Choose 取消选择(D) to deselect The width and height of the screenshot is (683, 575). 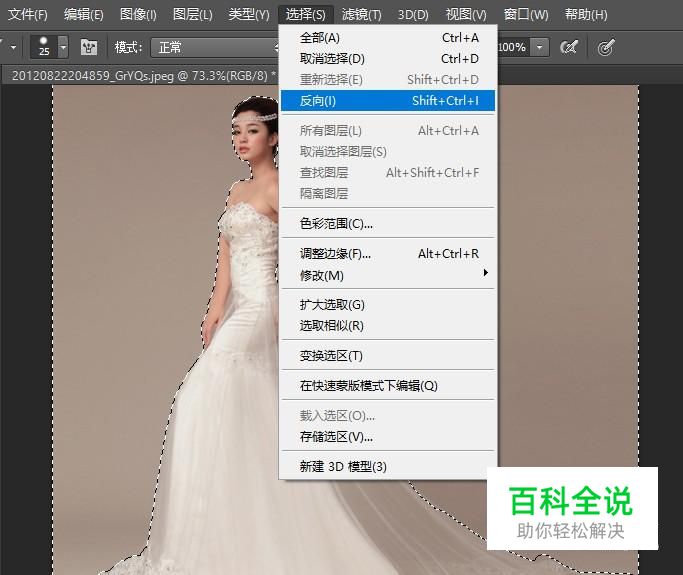(x=388, y=58)
